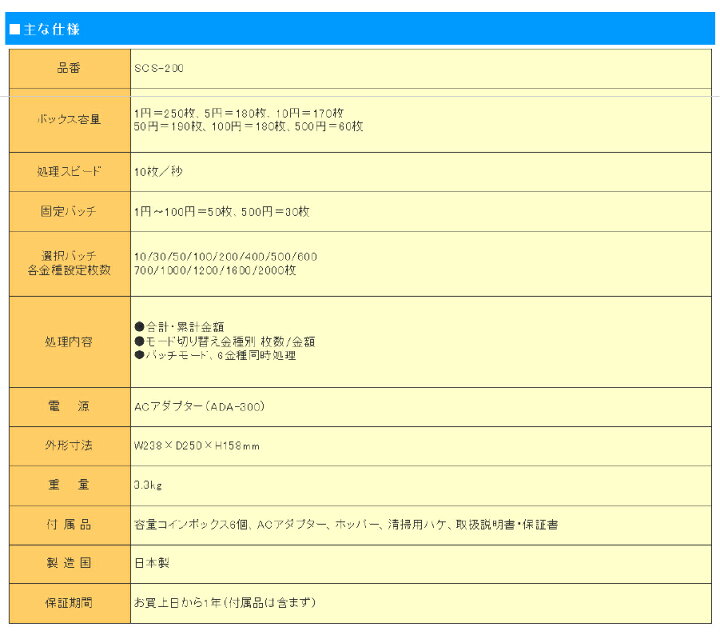Select the 1円=250枚 capacity line

pyautogui.click(x=239, y=113)
